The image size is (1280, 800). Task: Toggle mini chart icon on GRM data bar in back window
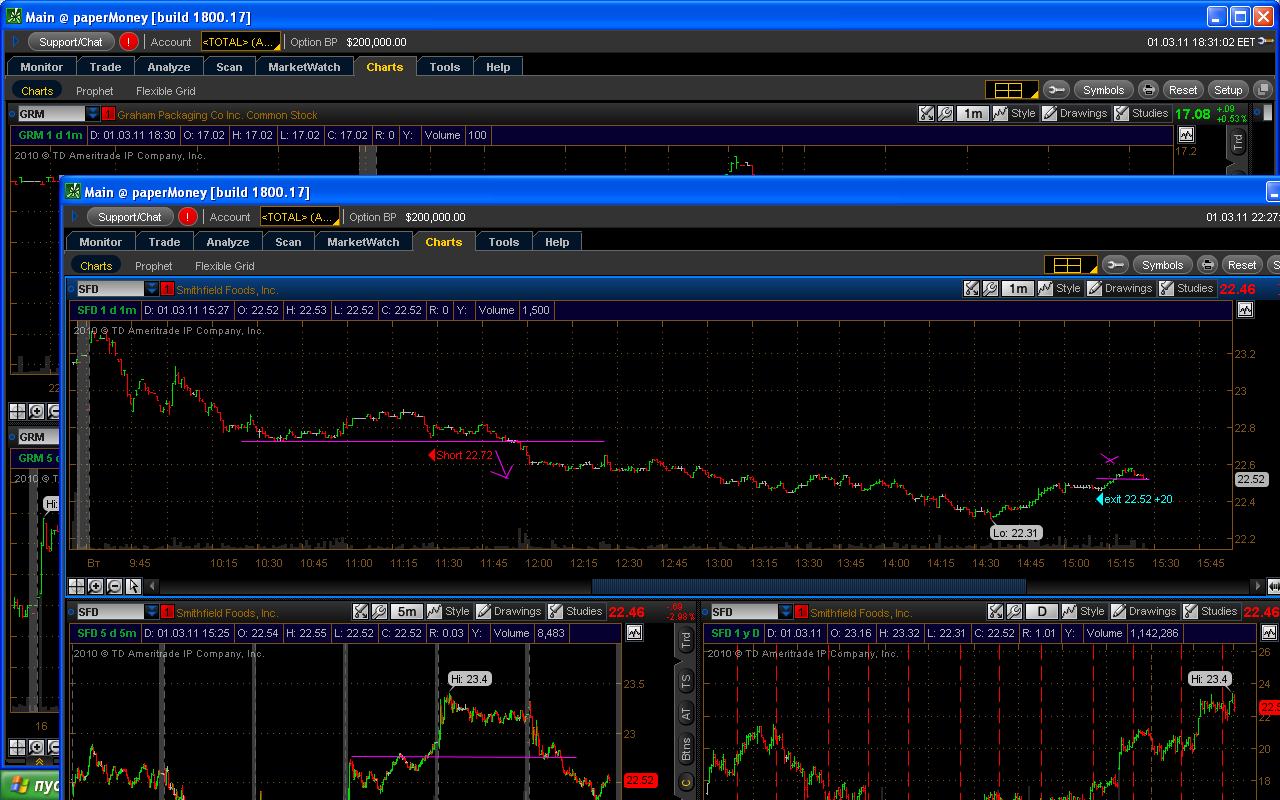point(1186,135)
